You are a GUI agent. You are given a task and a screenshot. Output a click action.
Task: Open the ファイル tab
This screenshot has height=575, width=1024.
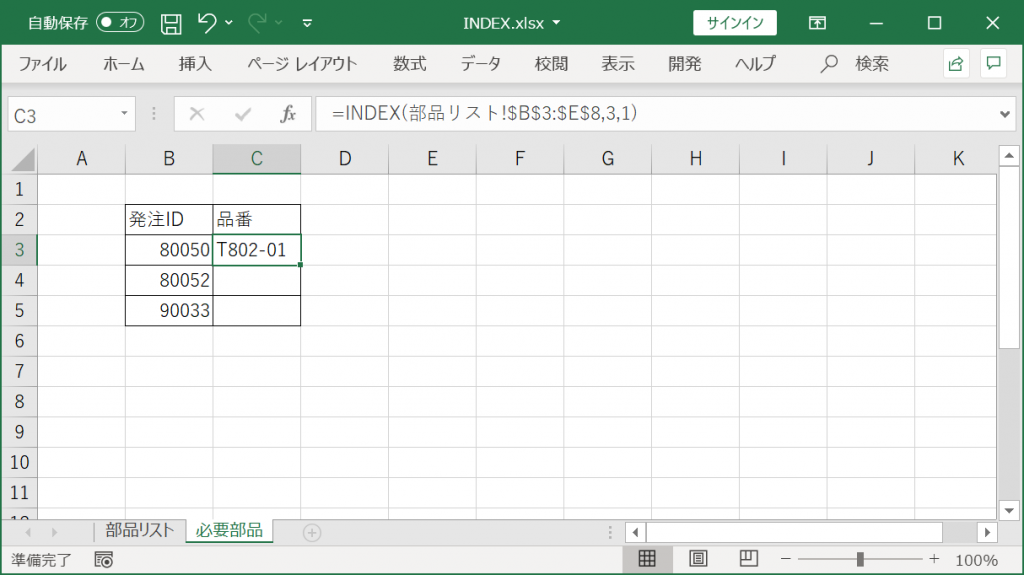pyautogui.click(x=42, y=64)
